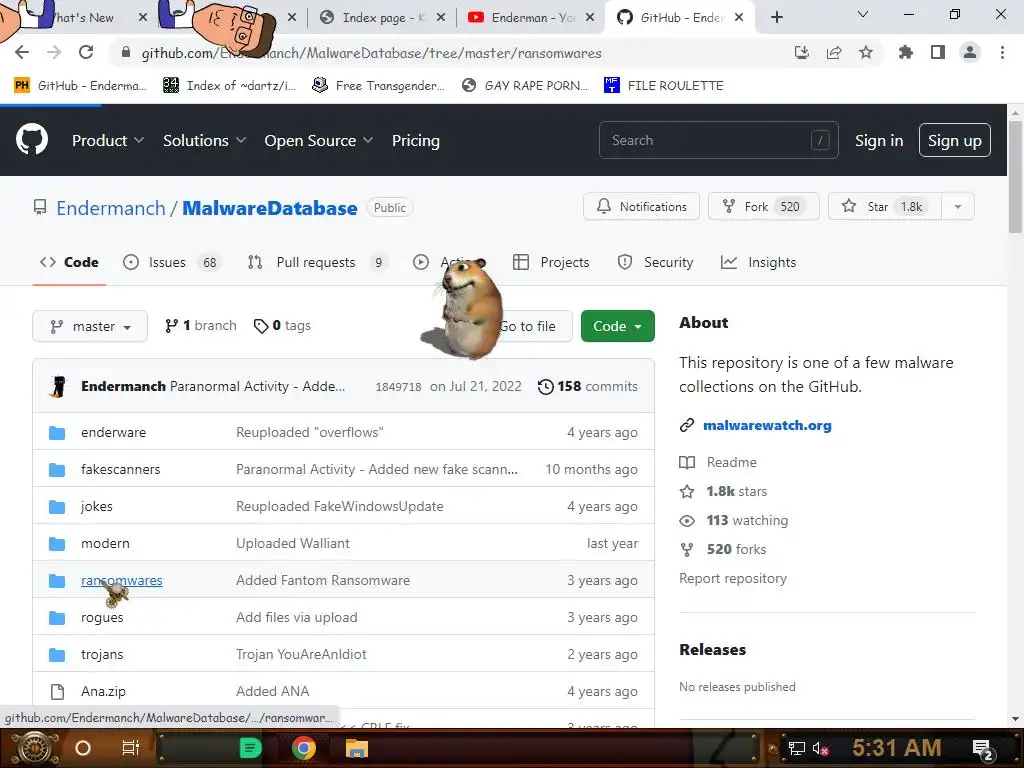The width and height of the screenshot is (1024, 768).
Task: Open the GitHub - Enderman bookmark
Action: (x=80, y=85)
